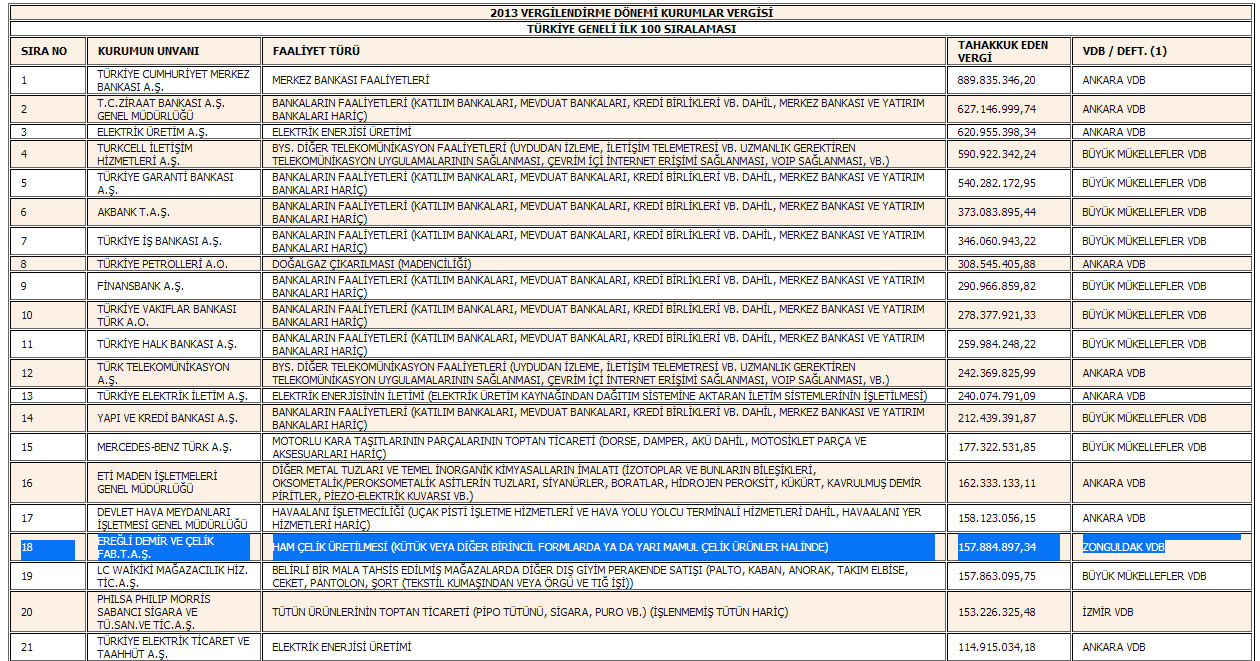Click the tax amount 259.984.248,22
This screenshot has height=661, width=1260.
click(x=996, y=344)
